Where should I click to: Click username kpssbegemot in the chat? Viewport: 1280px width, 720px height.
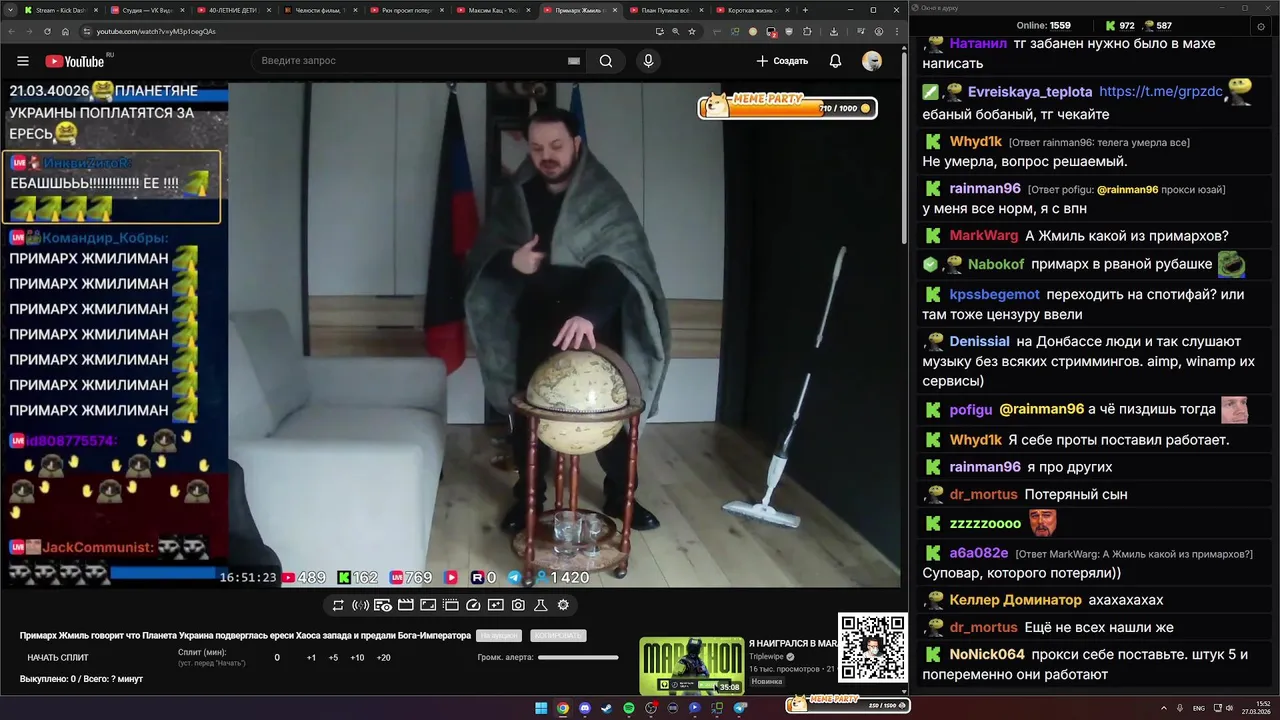click(x=994, y=295)
